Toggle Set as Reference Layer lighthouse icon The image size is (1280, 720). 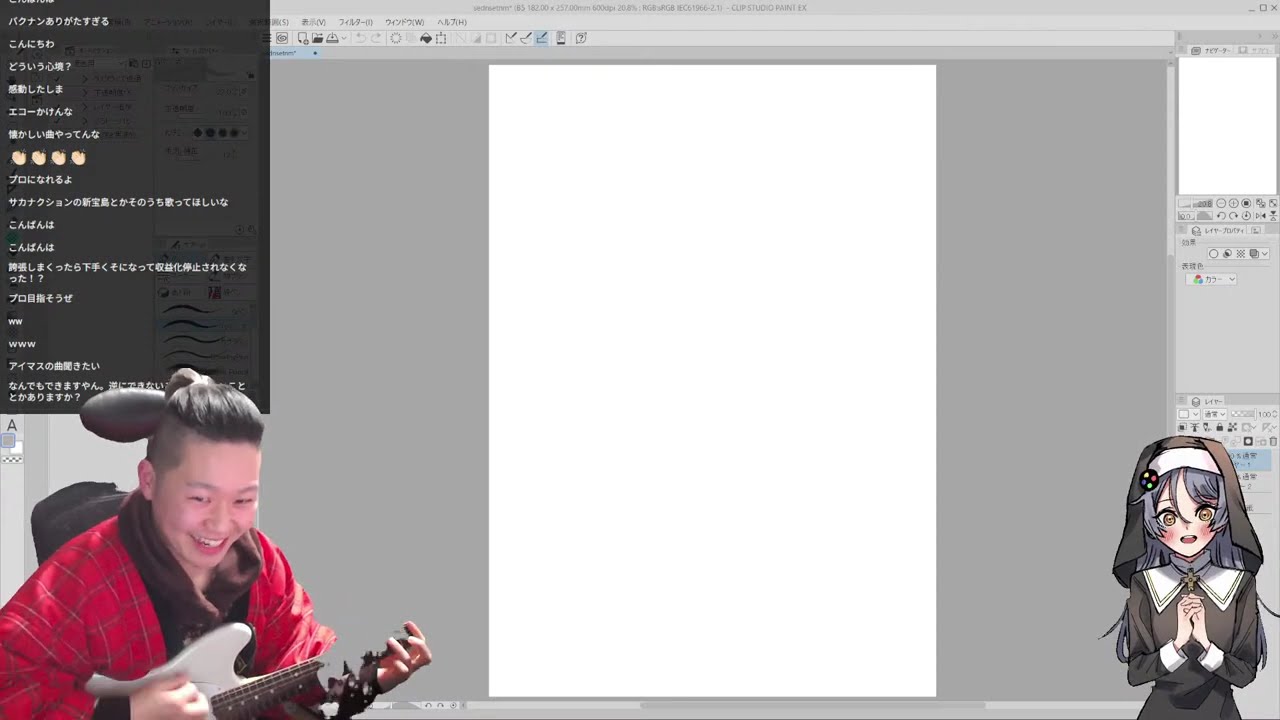click(x=1194, y=427)
